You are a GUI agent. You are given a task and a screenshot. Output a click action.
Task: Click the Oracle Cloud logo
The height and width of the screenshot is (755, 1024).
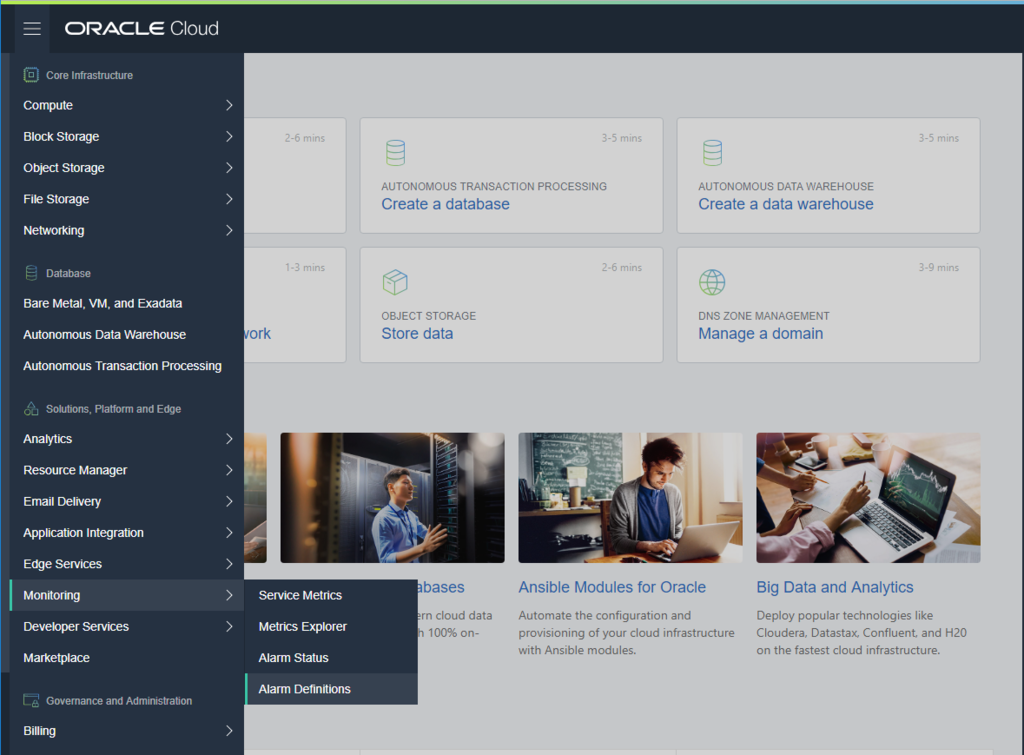pyautogui.click(x=142, y=29)
